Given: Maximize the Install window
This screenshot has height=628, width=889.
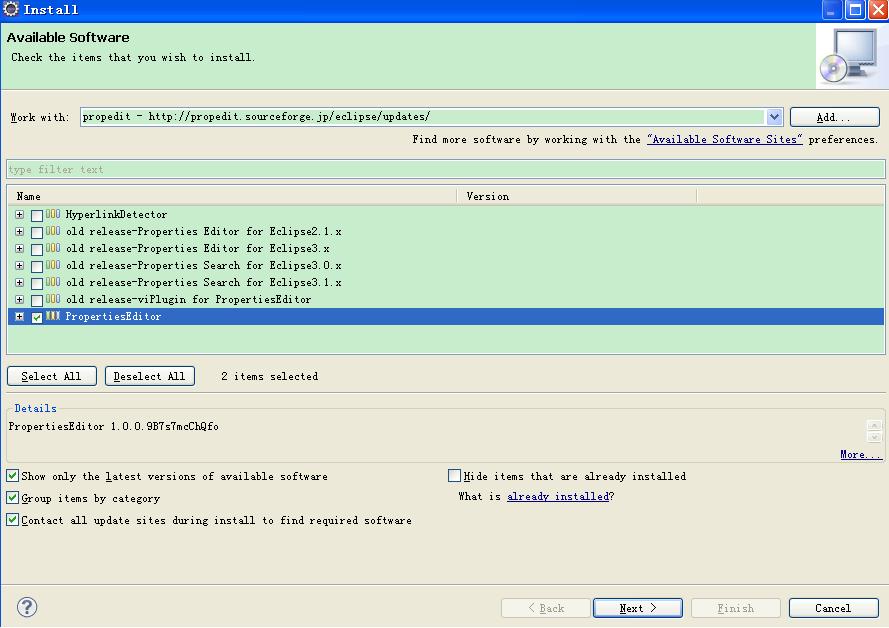Looking at the screenshot, I should point(855,10).
